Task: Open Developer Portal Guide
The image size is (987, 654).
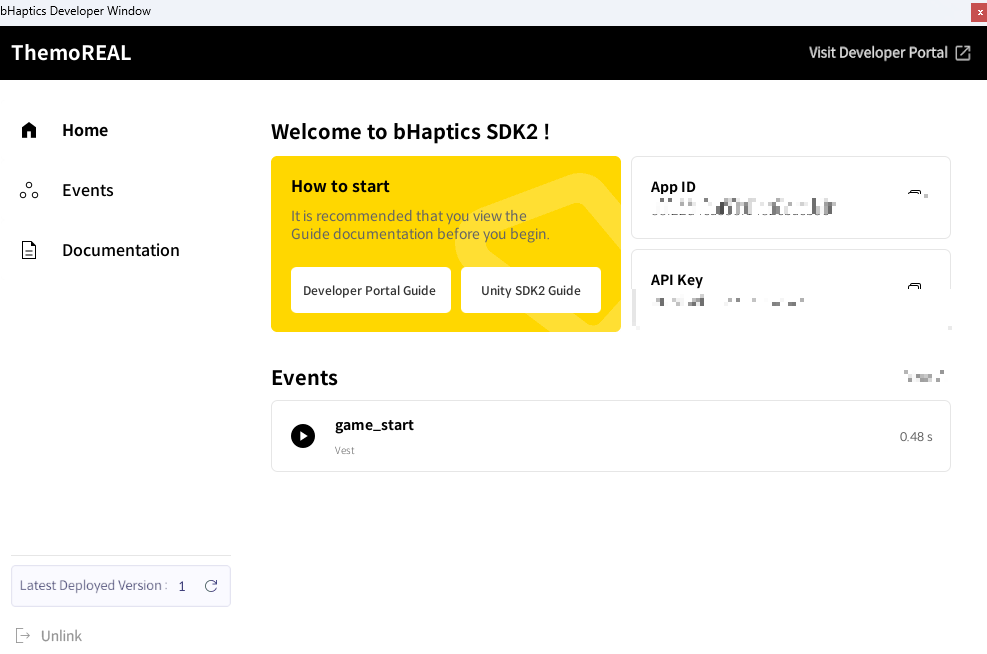Action: (371, 290)
